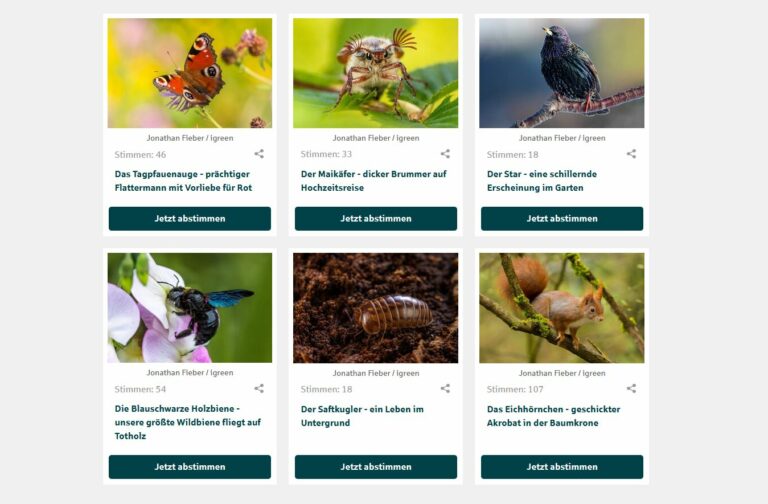Image resolution: width=768 pixels, height=504 pixels.
Task: Vote for the Tagpfauenauge with Jetzt abstimmen
Action: 190,218
